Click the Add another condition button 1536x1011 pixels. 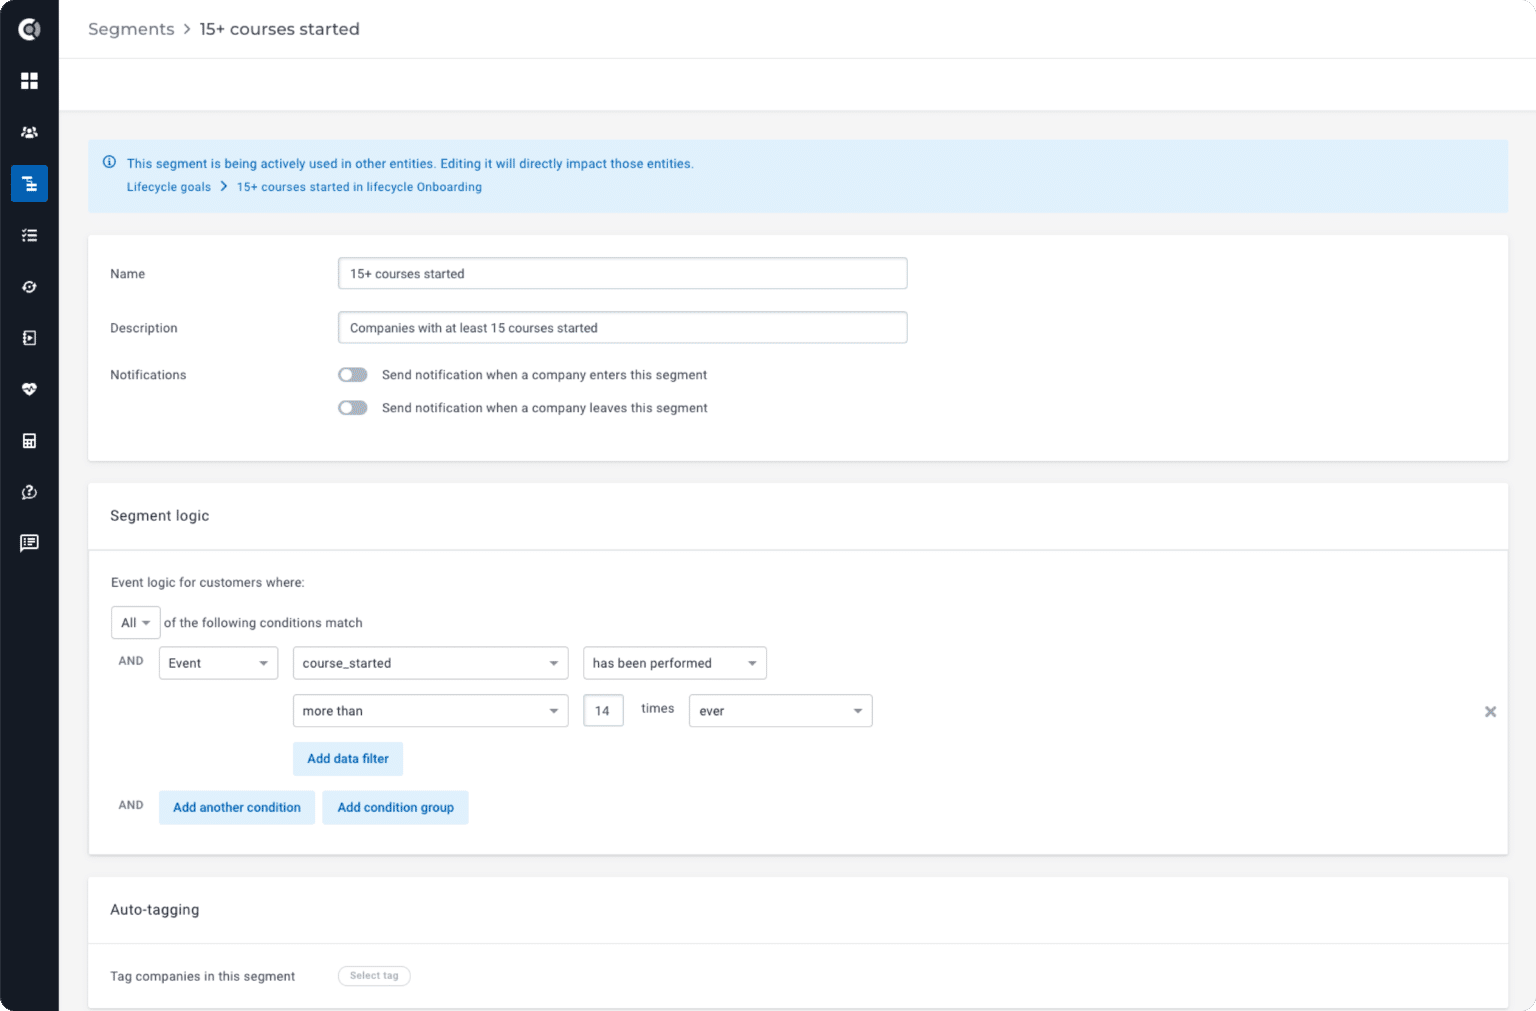coord(236,807)
